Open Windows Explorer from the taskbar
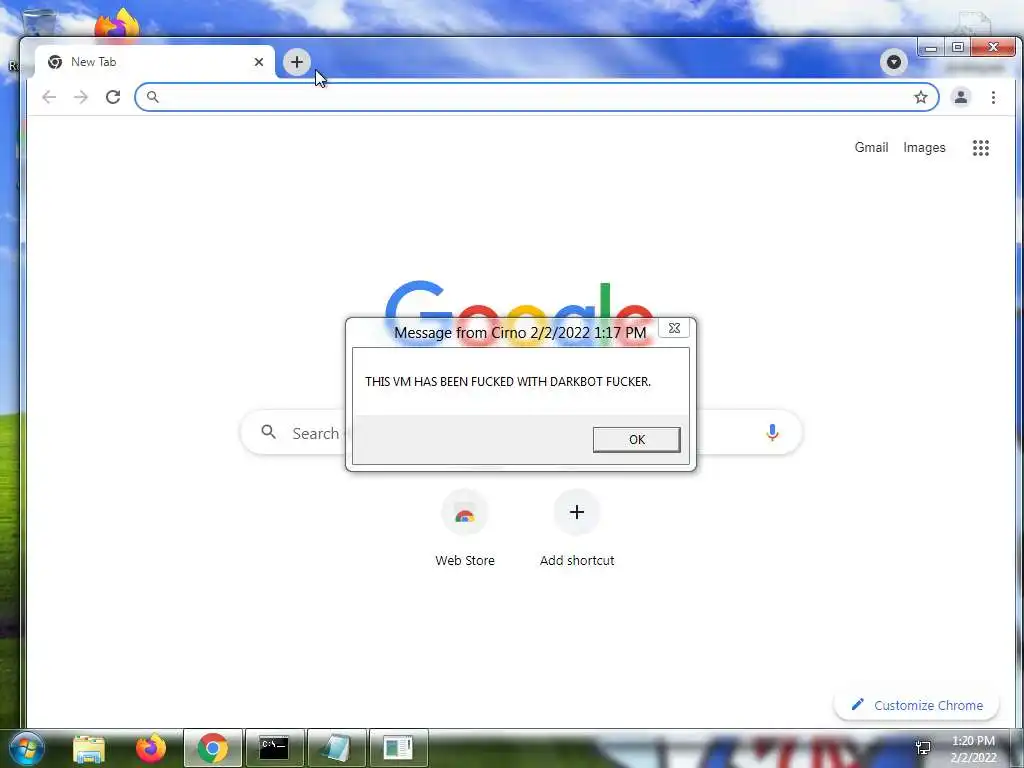This screenshot has height=768, width=1024. 89,748
